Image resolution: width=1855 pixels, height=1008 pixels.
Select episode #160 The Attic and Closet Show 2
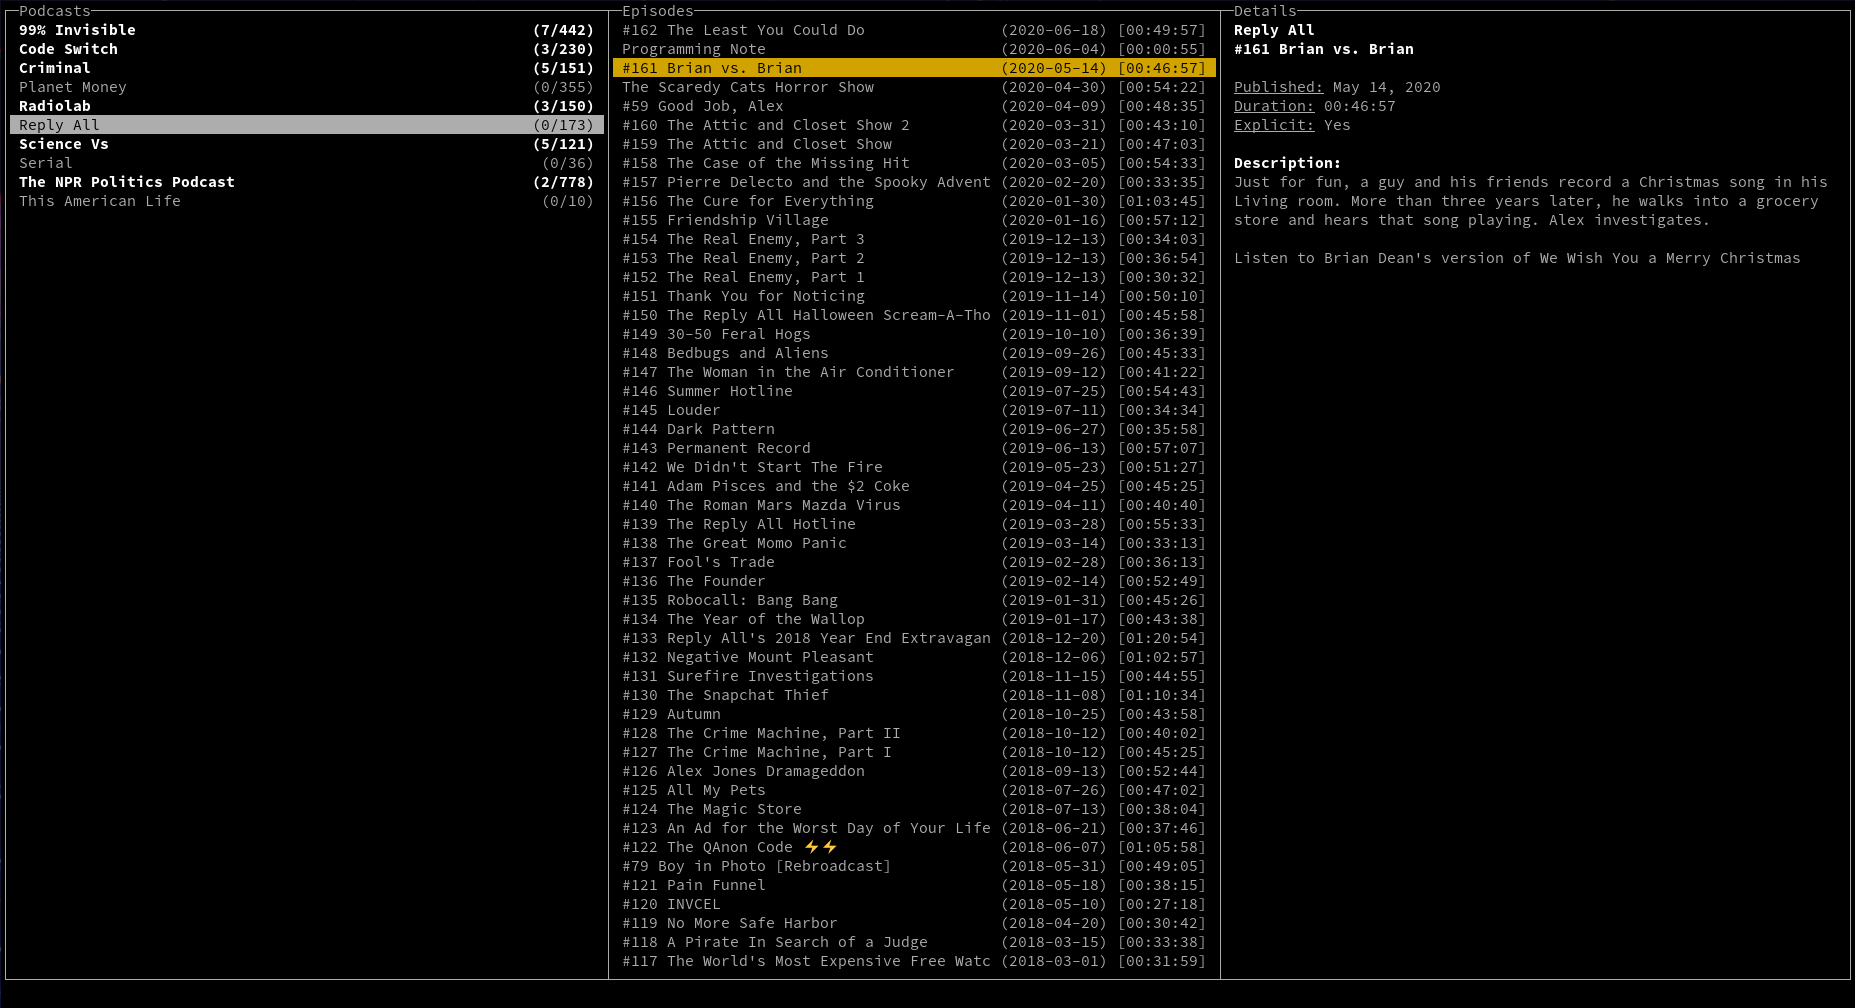pyautogui.click(x=914, y=125)
